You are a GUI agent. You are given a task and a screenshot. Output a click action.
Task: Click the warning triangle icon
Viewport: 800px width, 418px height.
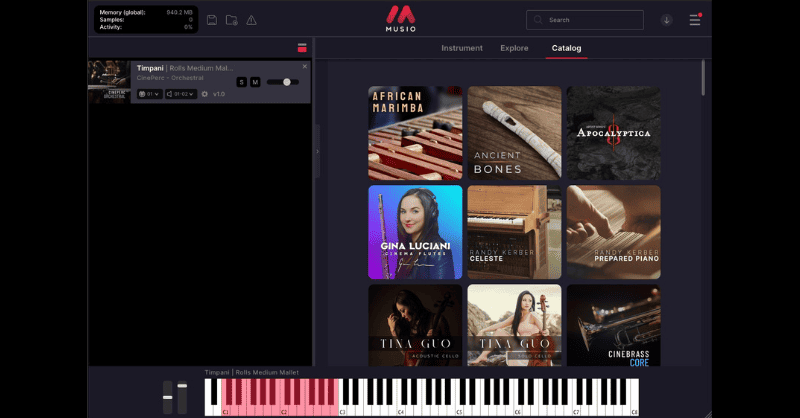pyautogui.click(x=252, y=20)
